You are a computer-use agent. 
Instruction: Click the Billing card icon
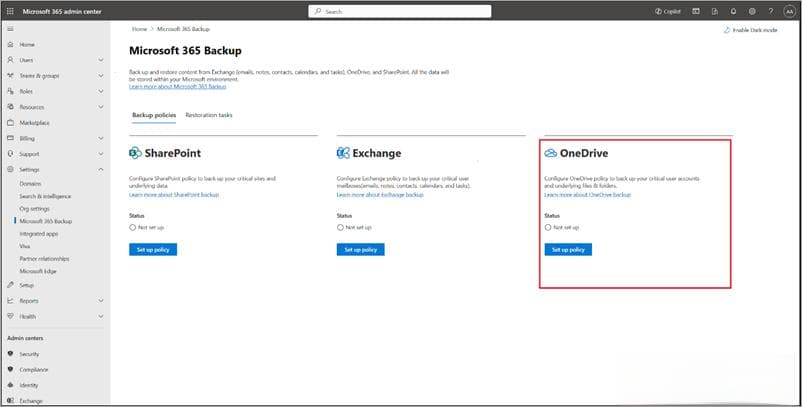tap(10, 138)
